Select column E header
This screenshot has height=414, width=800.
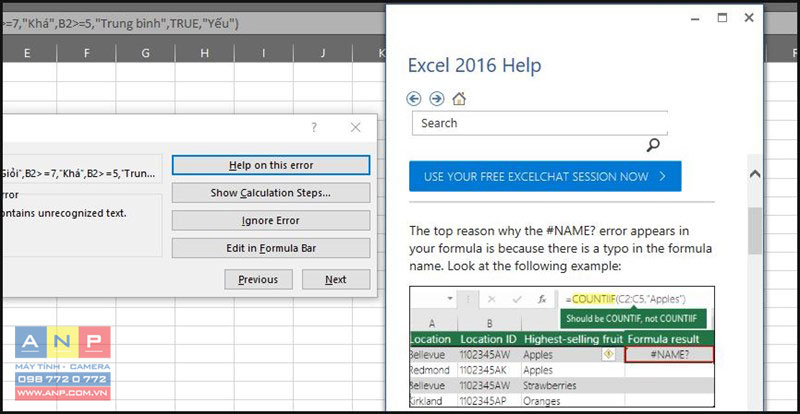click(27, 53)
